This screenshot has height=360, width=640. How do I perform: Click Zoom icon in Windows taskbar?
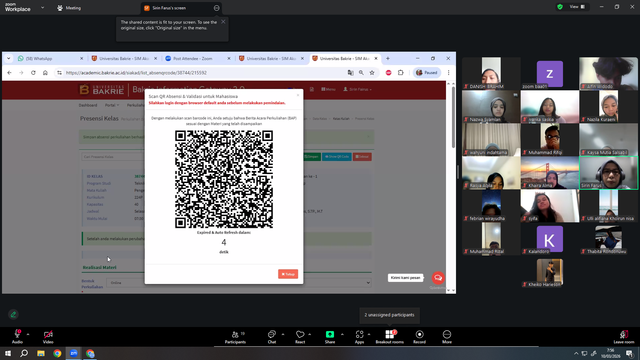tap(74, 353)
